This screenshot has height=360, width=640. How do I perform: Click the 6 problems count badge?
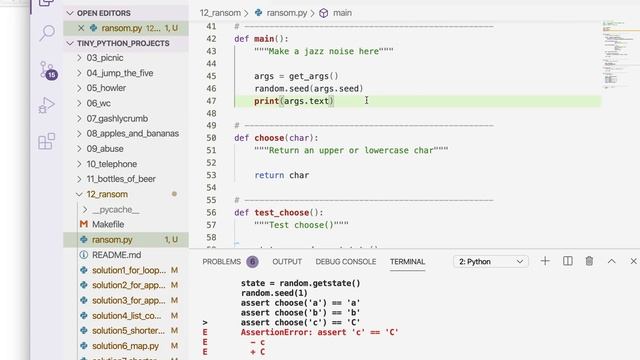coord(252,262)
